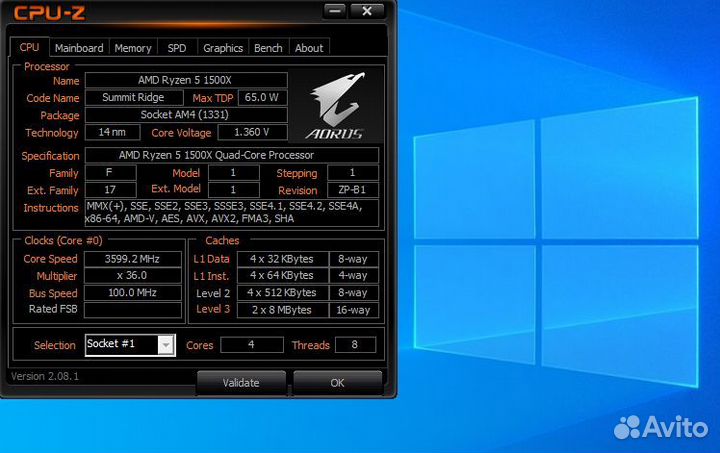
Task: Minimize the CPU-Z window
Action: click(335, 11)
